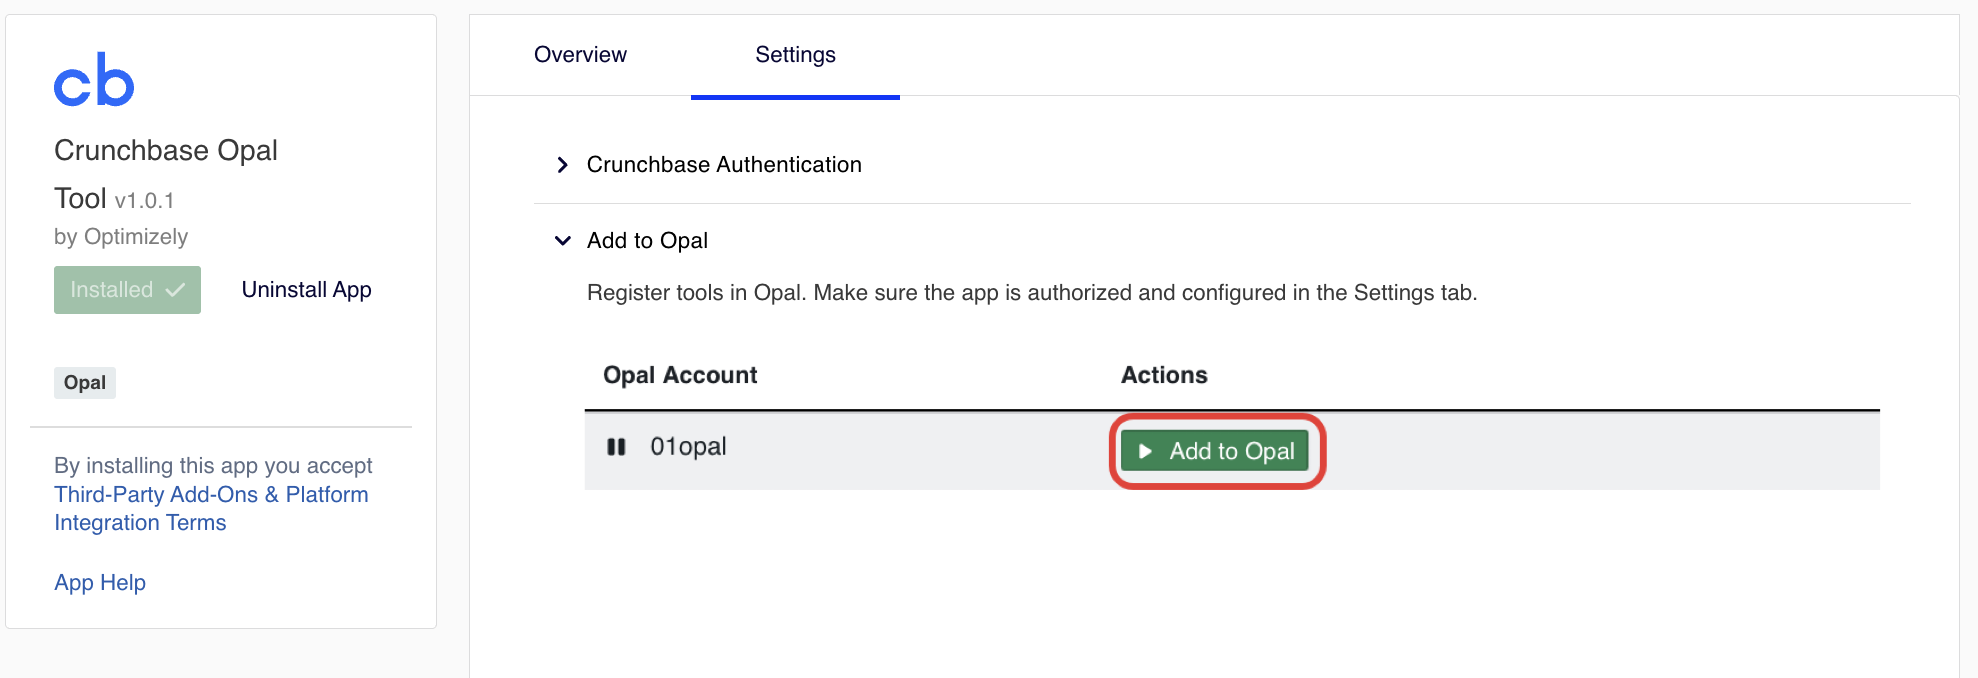Select the Settings tab
Screen dimensions: 1978x678
[795, 55]
